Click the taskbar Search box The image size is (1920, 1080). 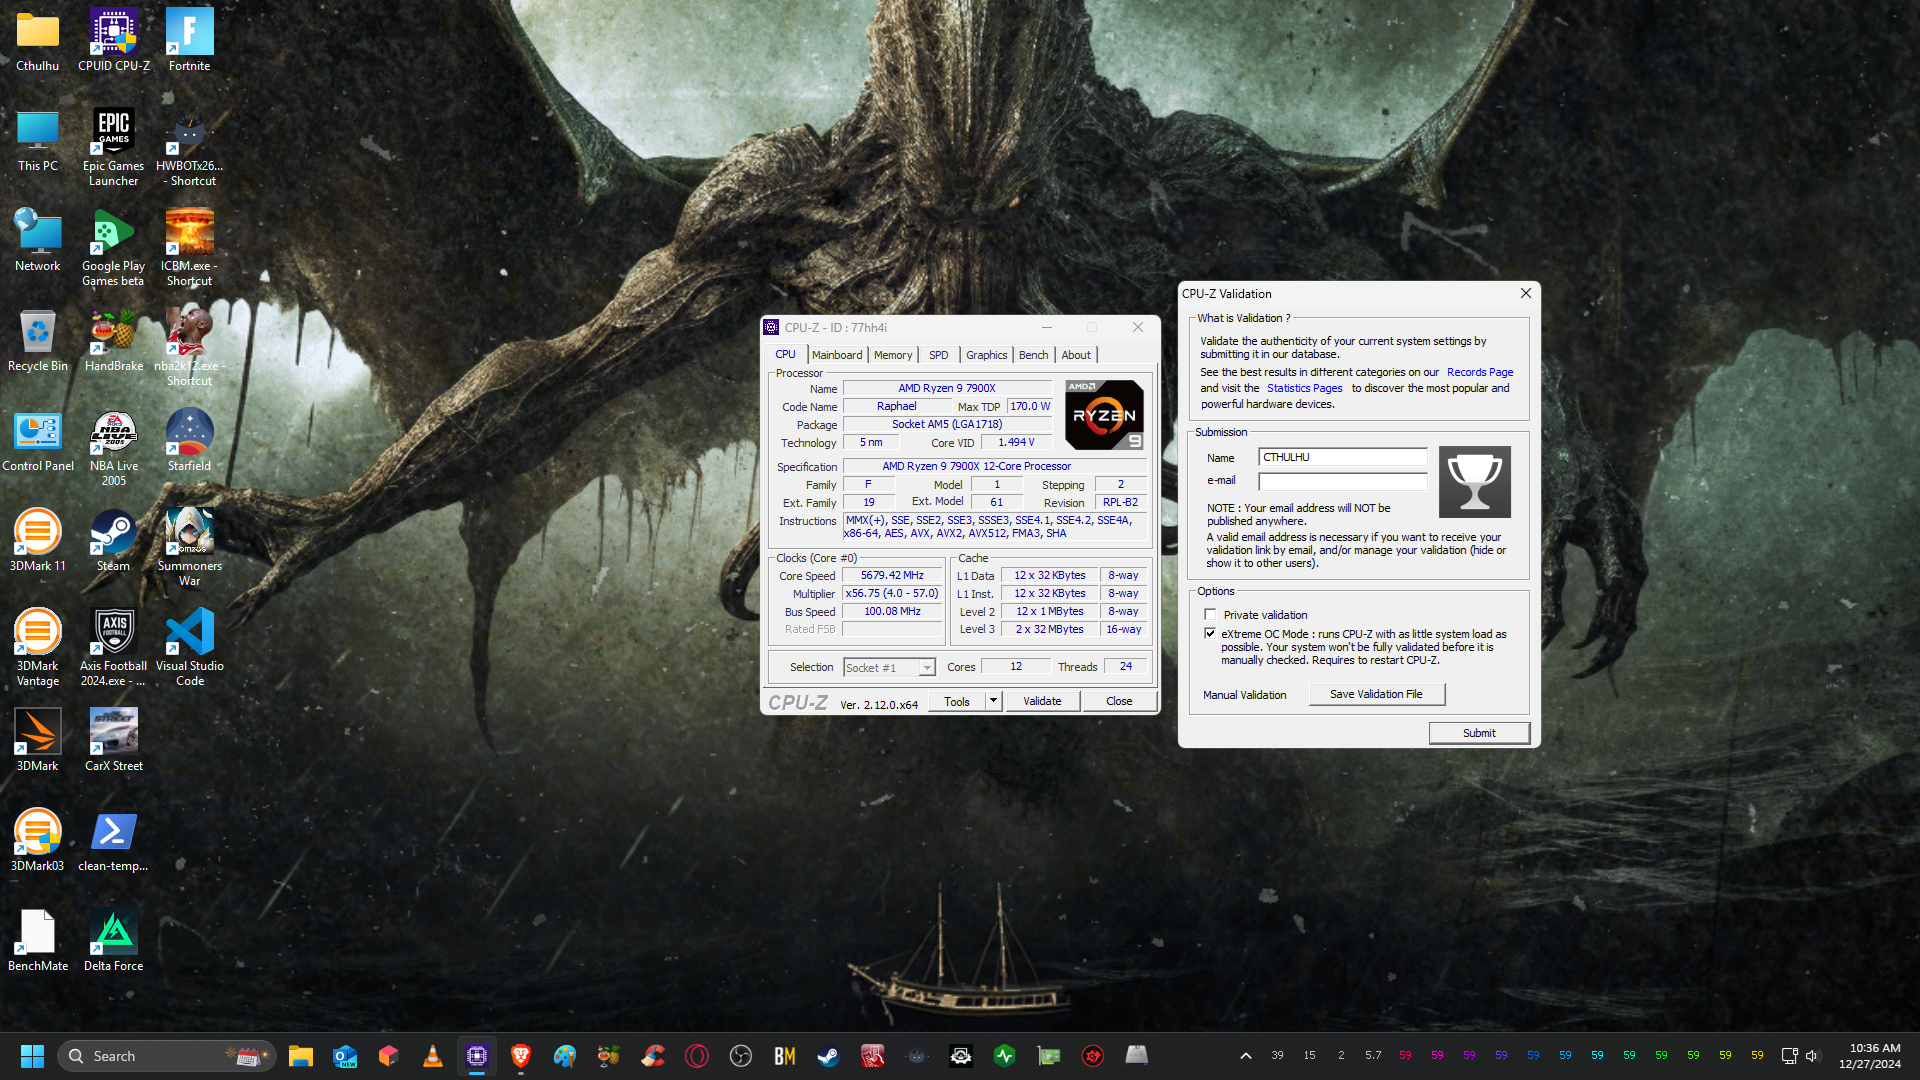click(x=166, y=1056)
